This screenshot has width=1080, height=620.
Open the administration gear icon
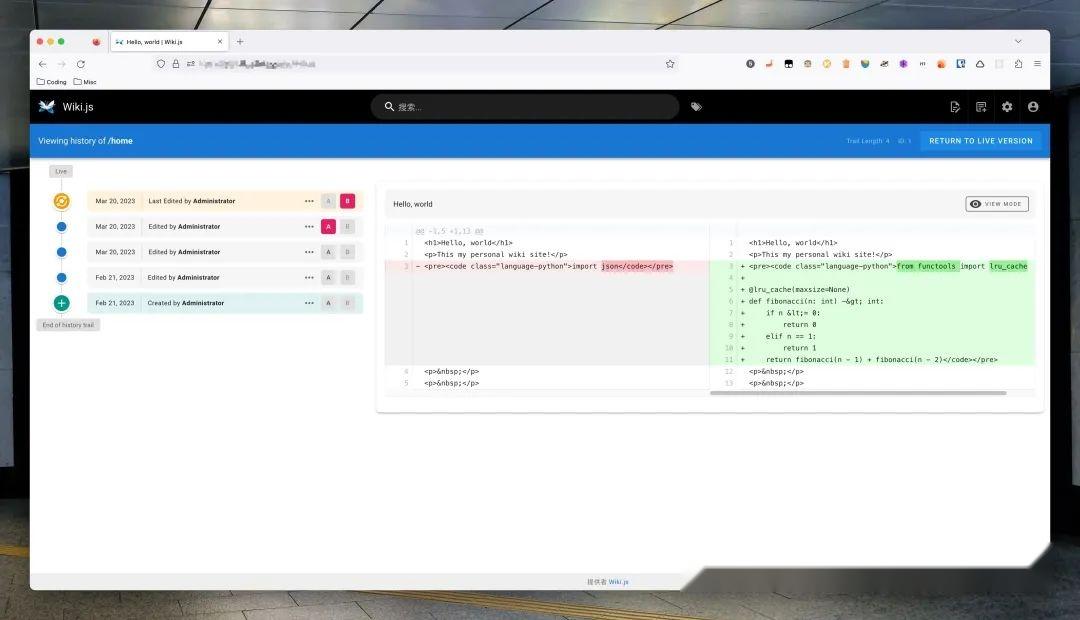click(1007, 107)
